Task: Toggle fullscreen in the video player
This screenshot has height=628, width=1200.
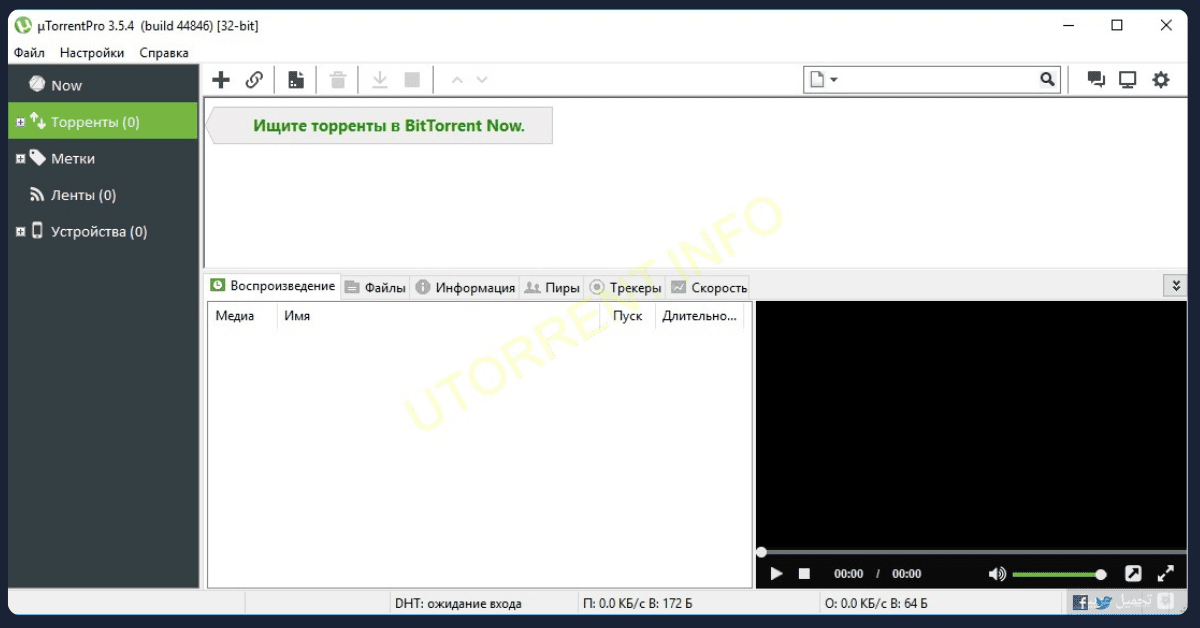Action: coord(1165,574)
